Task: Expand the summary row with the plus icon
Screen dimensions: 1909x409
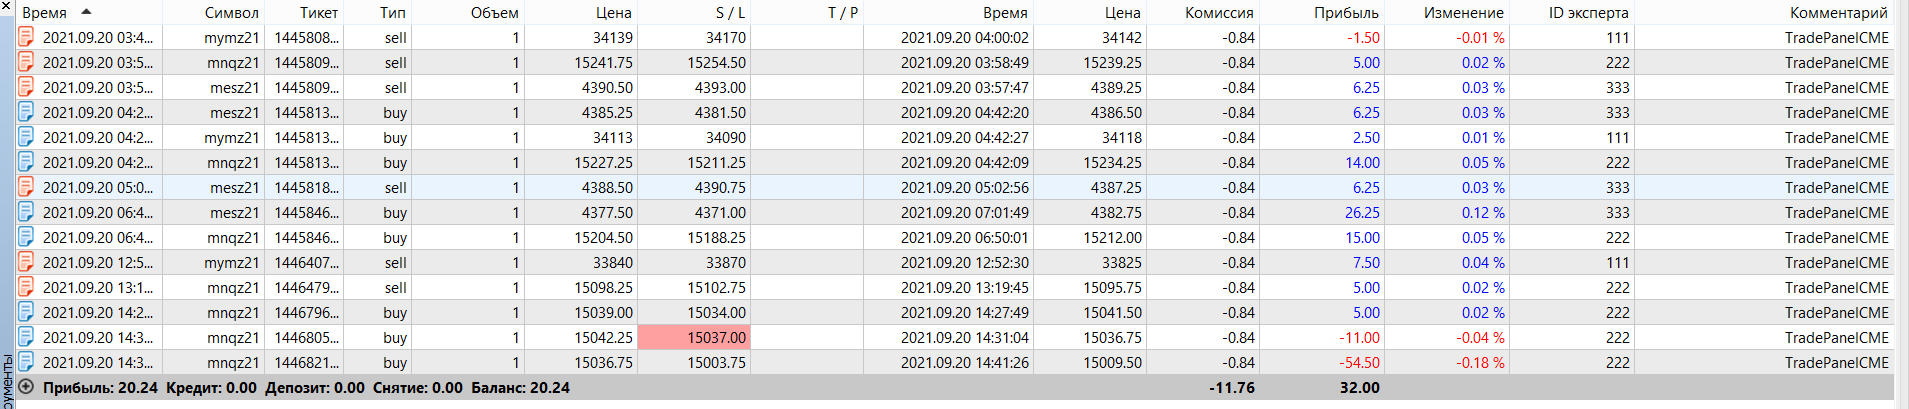Action: tap(27, 388)
